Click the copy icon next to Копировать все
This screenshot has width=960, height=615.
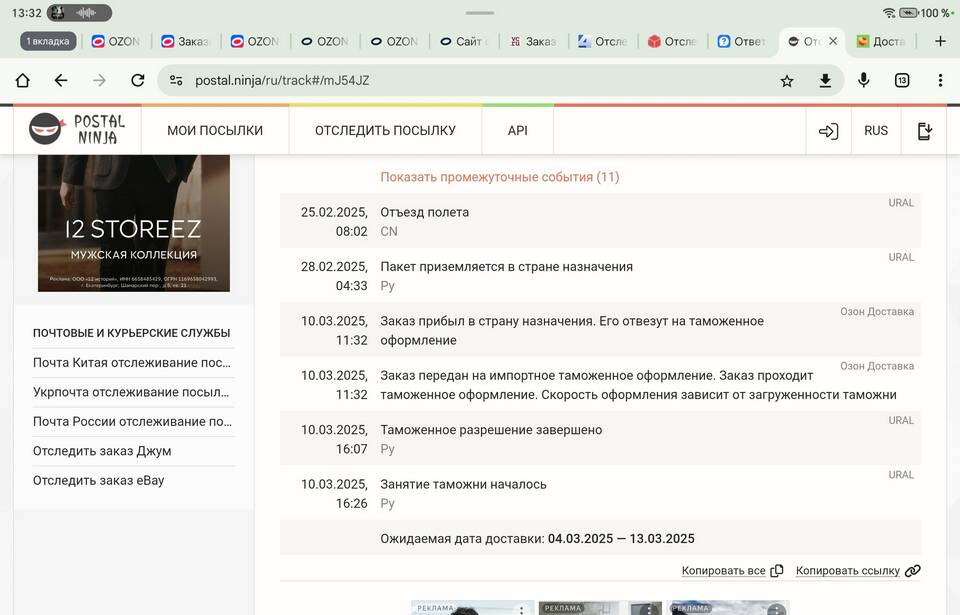[x=777, y=570]
